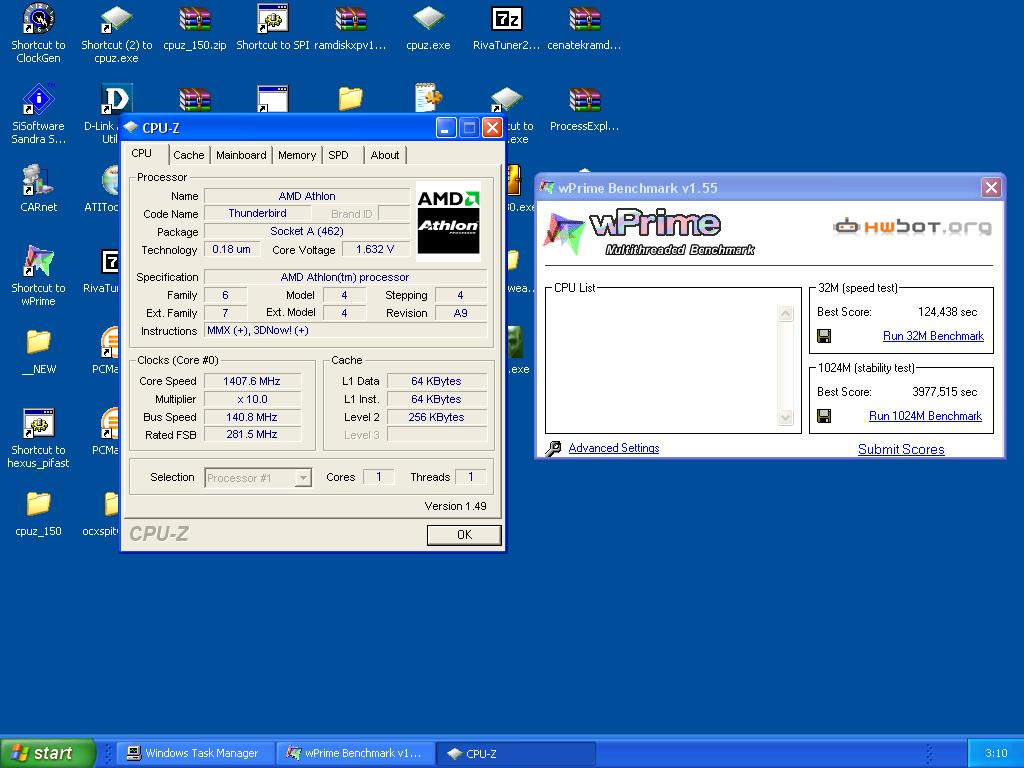Expand the Processor #1 selection dropdown
Screen dimensions: 1024x768
click(303, 478)
